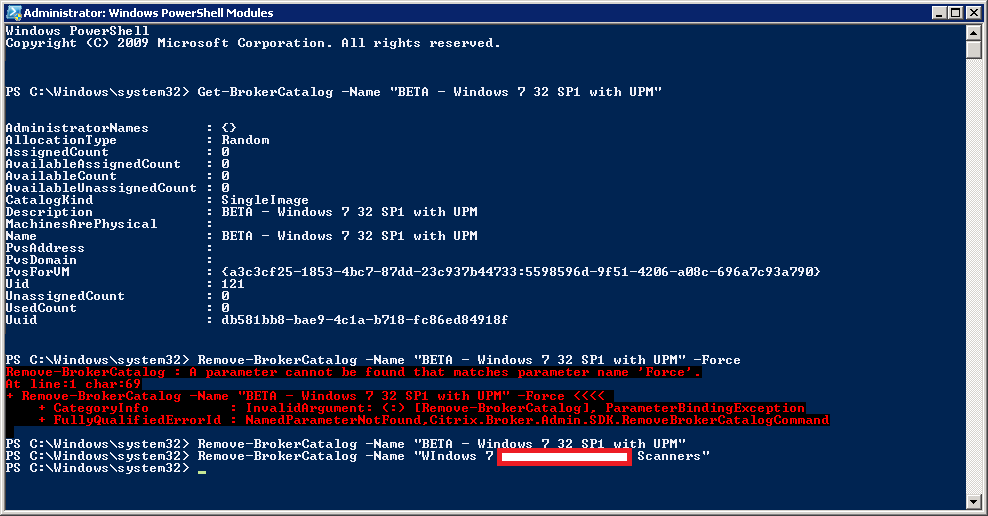This screenshot has width=988, height=516.
Task: Click the AllocationType Random value
Action: click(245, 140)
